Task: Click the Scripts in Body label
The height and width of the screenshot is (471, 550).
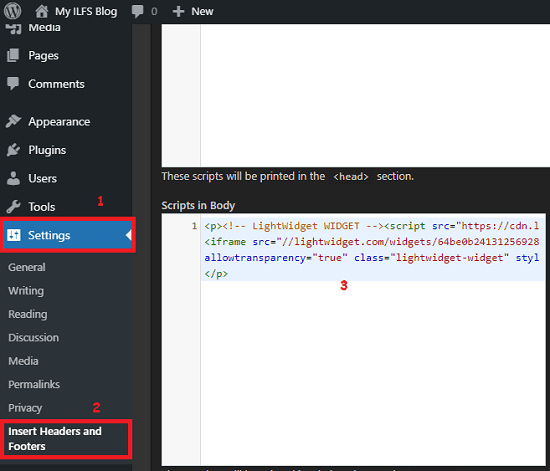Action: (198, 206)
